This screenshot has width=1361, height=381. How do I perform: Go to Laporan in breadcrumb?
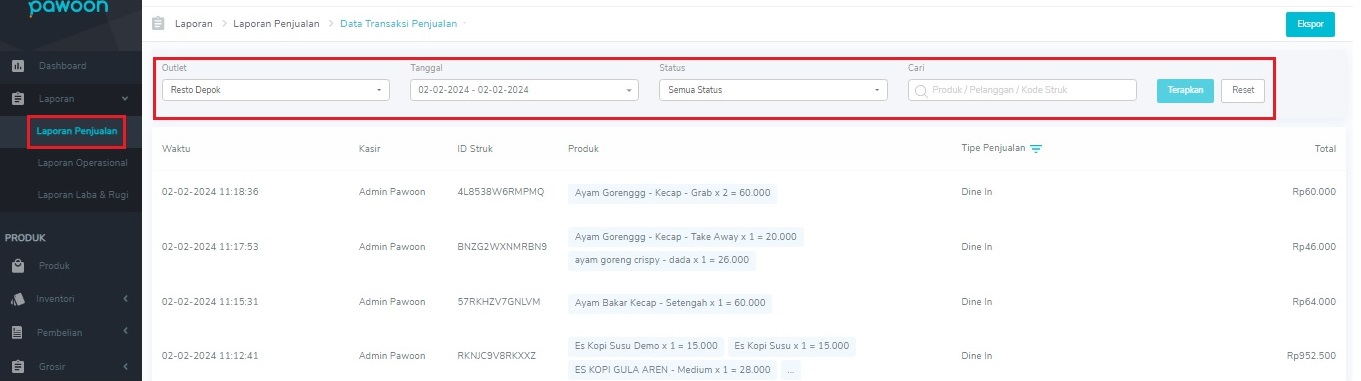(x=195, y=23)
